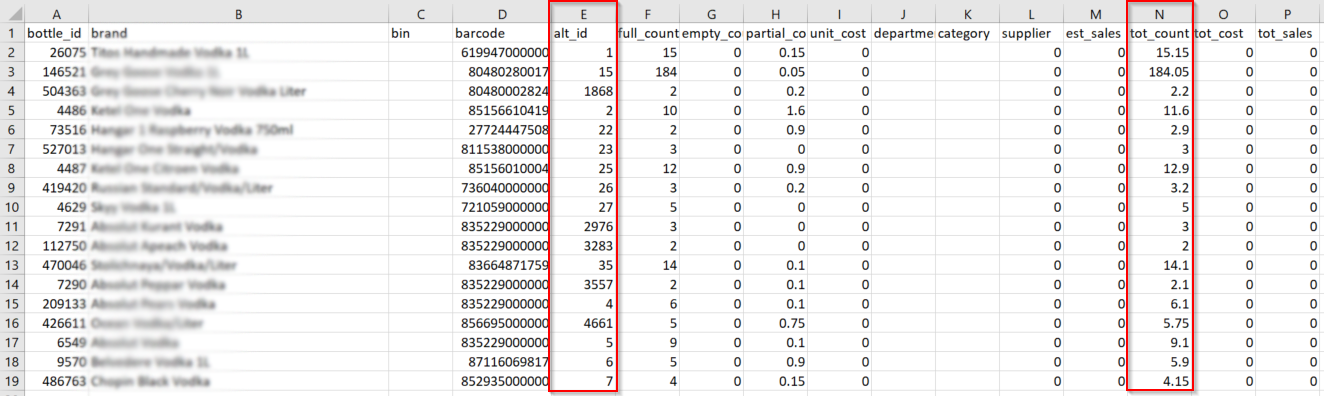This screenshot has width=1324, height=396.
Task: Select bottle_id cell 26075
Action: coord(56,52)
